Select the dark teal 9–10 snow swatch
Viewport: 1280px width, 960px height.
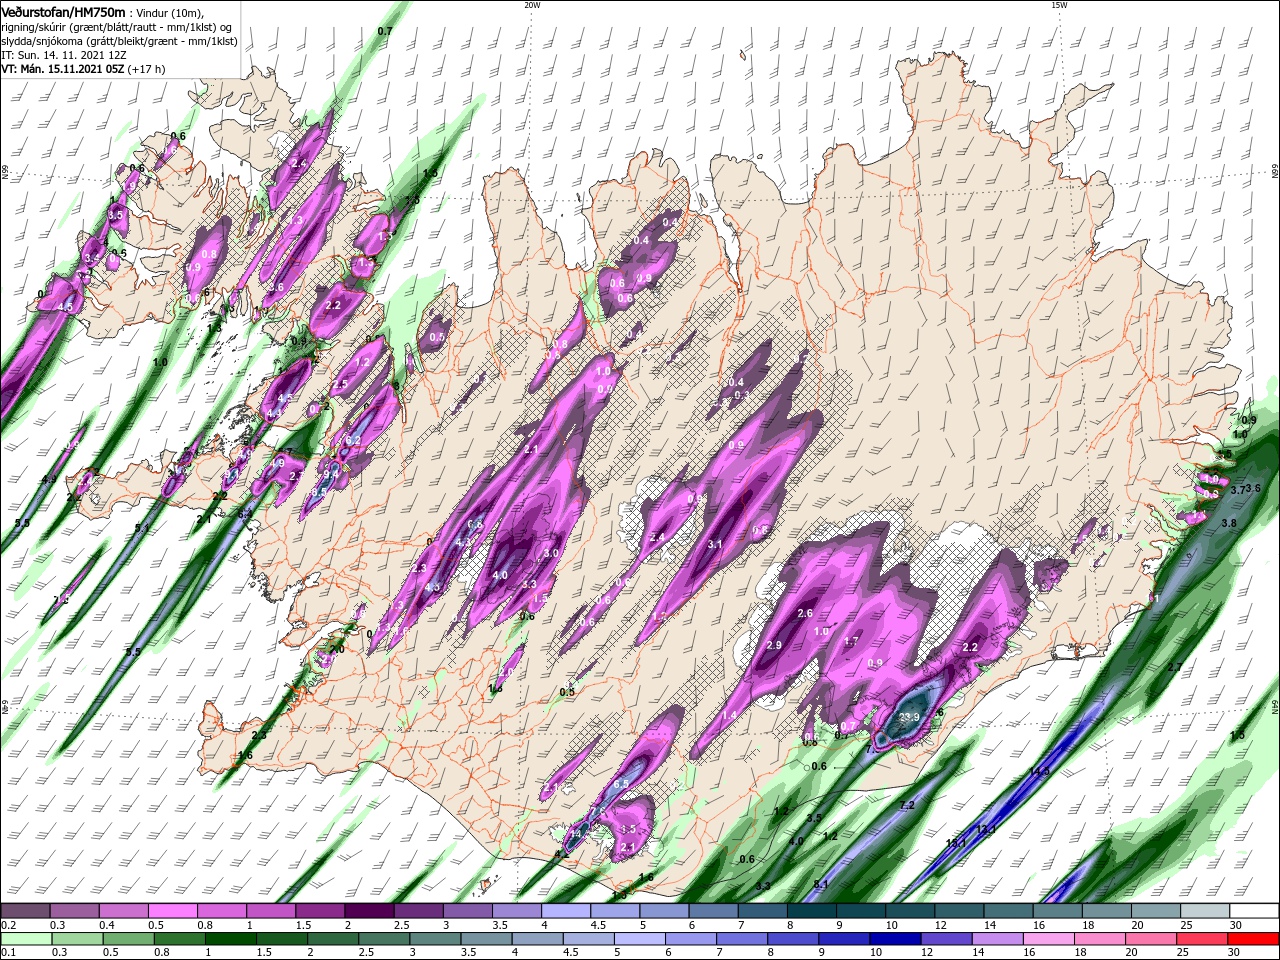[860, 911]
